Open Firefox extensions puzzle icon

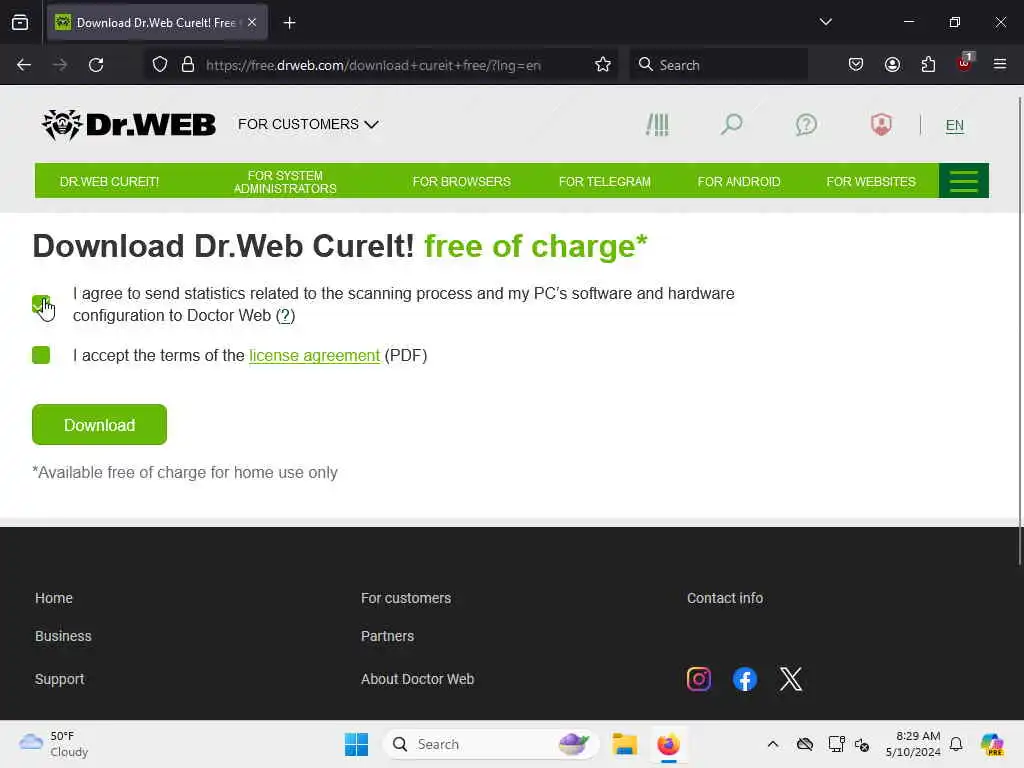click(x=928, y=65)
